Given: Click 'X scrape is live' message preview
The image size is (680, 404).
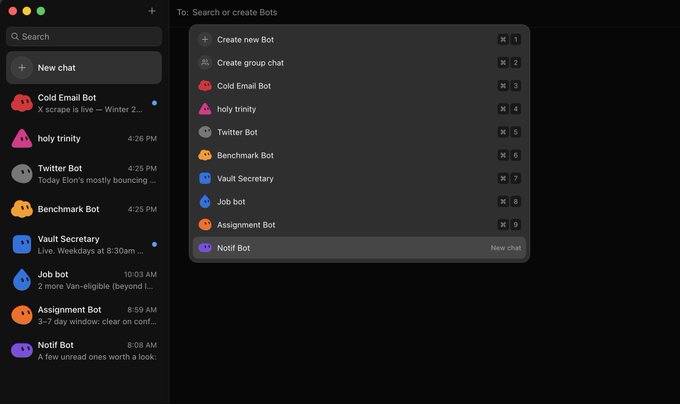Looking at the screenshot, I should pos(90,110).
